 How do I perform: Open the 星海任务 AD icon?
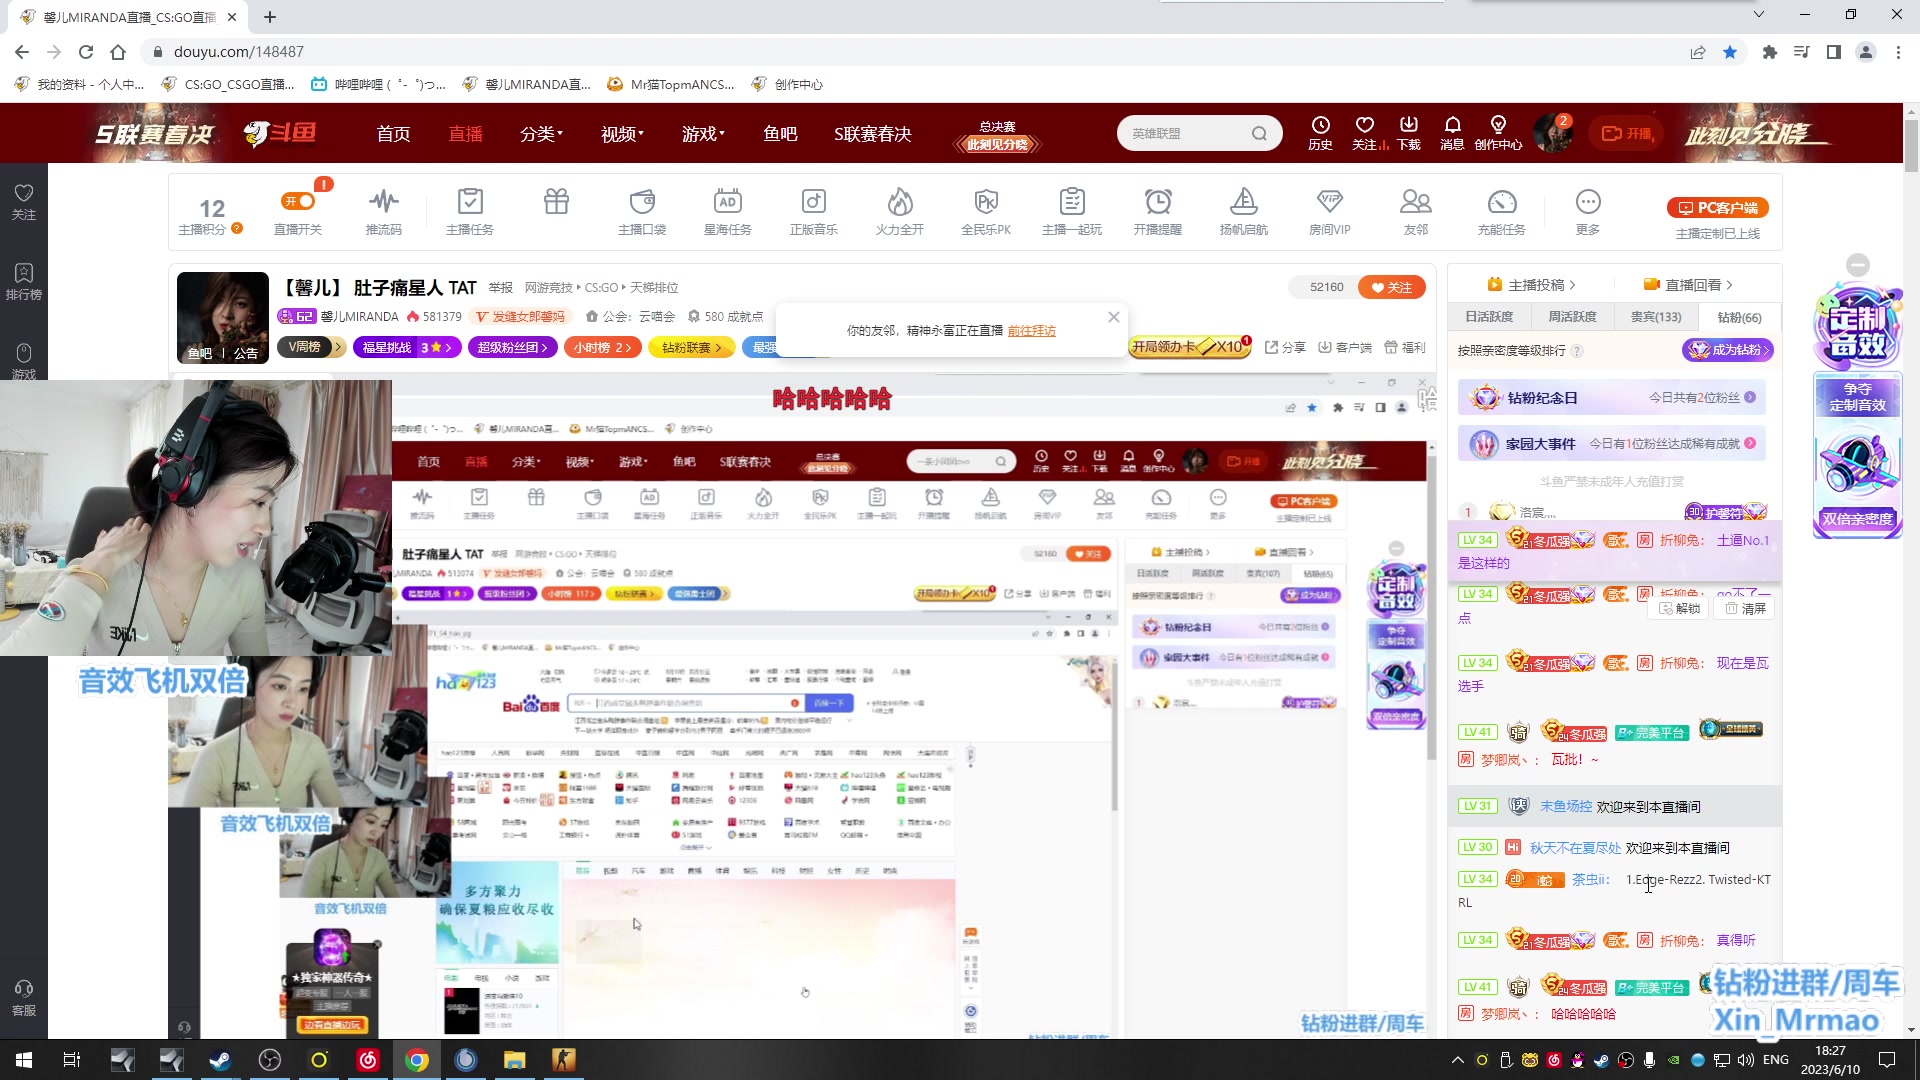tap(728, 202)
